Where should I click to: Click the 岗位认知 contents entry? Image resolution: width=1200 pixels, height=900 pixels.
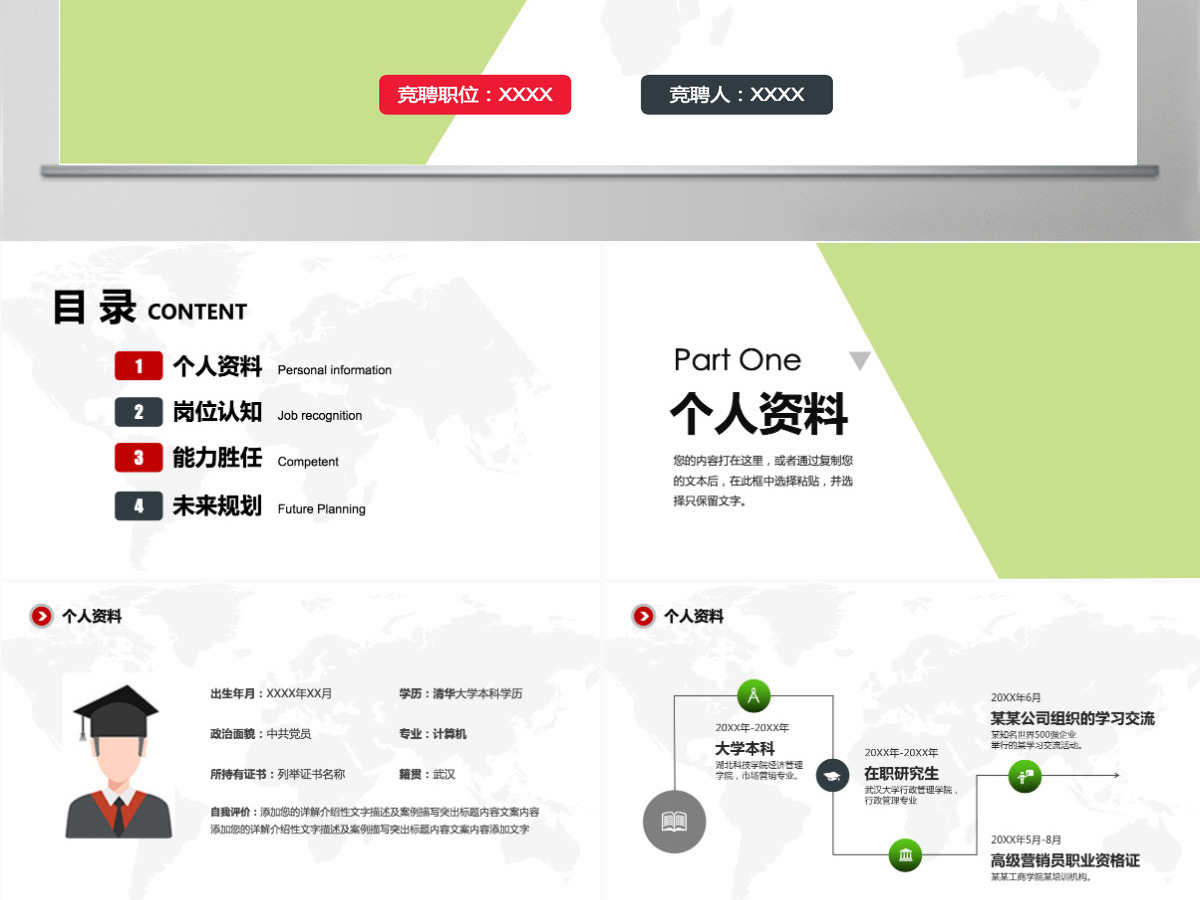coord(217,412)
